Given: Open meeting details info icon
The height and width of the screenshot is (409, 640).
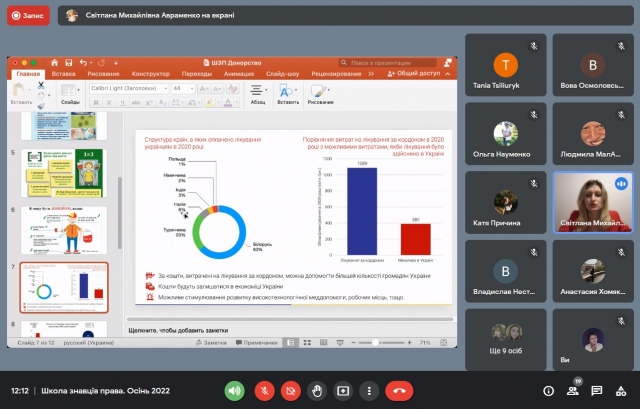Looking at the screenshot, I should [x=548, y=391].
